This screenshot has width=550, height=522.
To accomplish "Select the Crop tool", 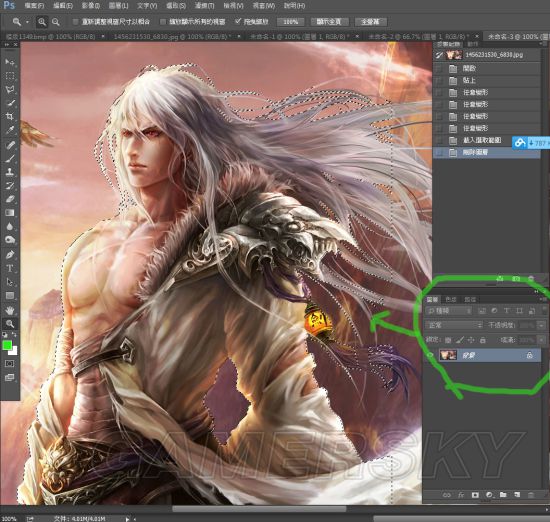I will (10, 116).
